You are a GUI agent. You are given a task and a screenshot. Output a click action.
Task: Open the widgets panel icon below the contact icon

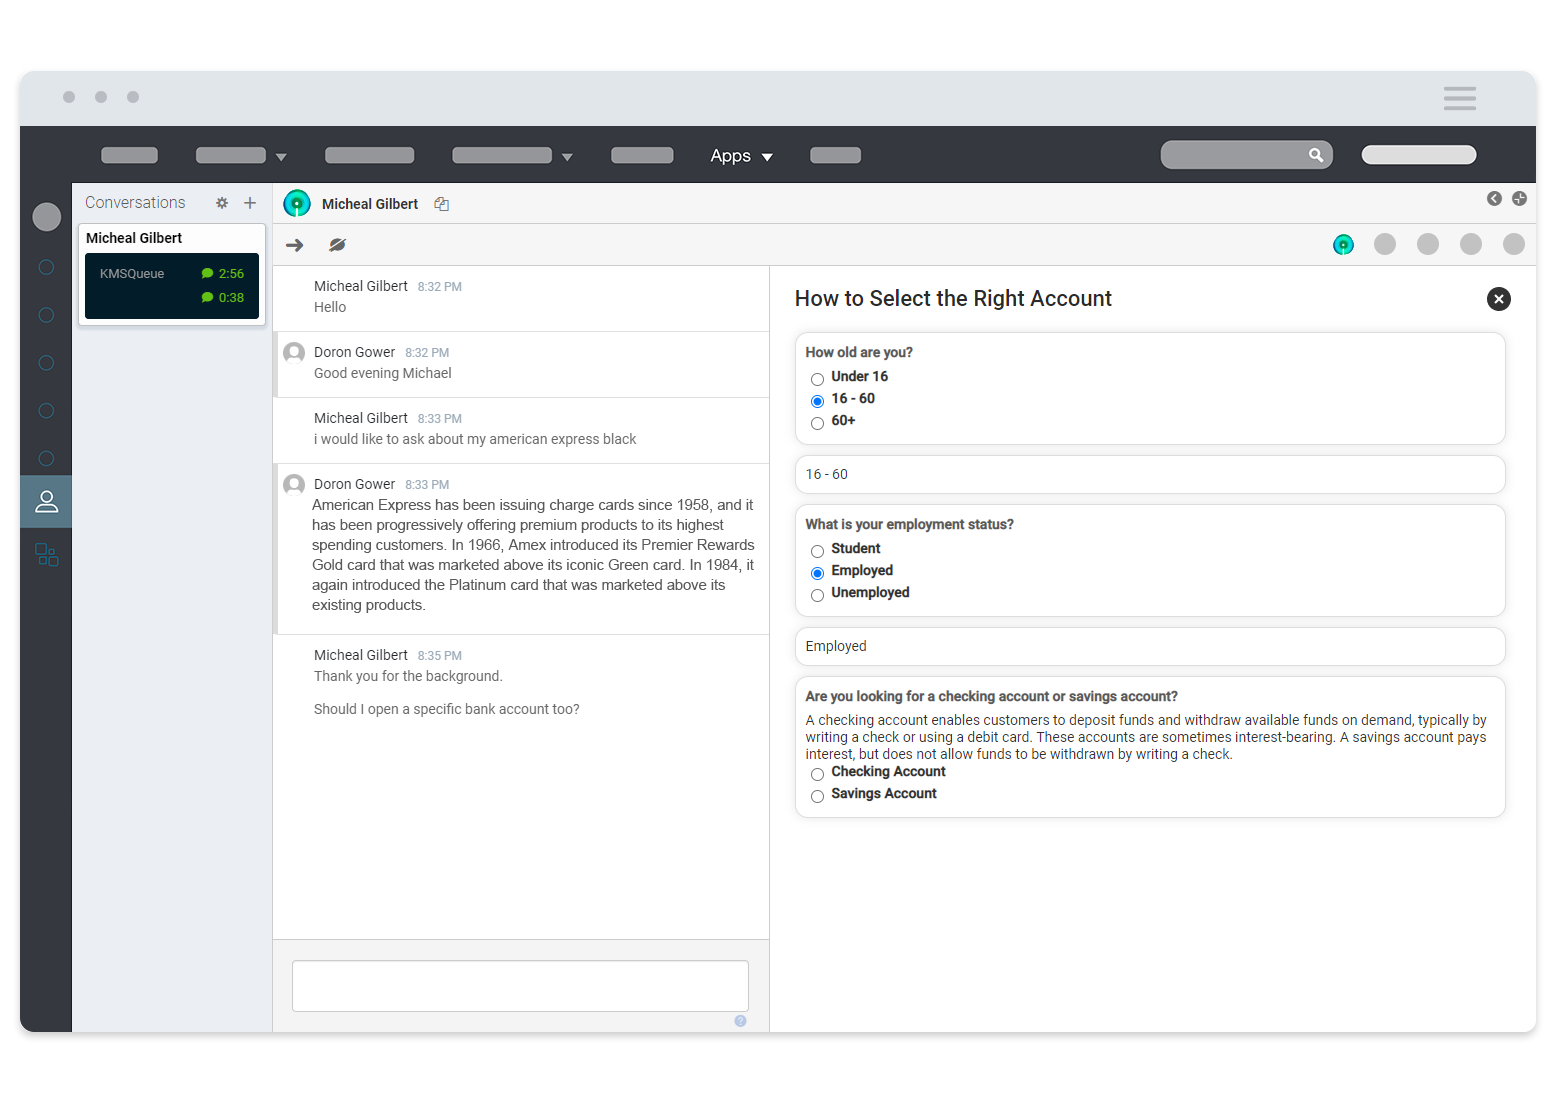tap(45, 555)
